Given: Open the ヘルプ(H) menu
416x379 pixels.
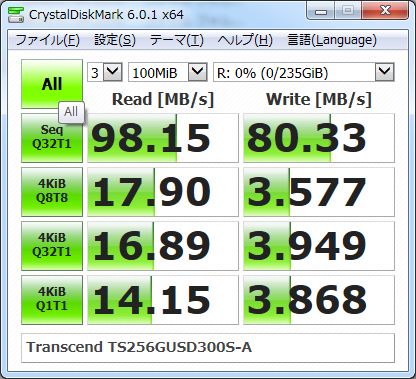Looking at the screenshot, I should point(245,40).
